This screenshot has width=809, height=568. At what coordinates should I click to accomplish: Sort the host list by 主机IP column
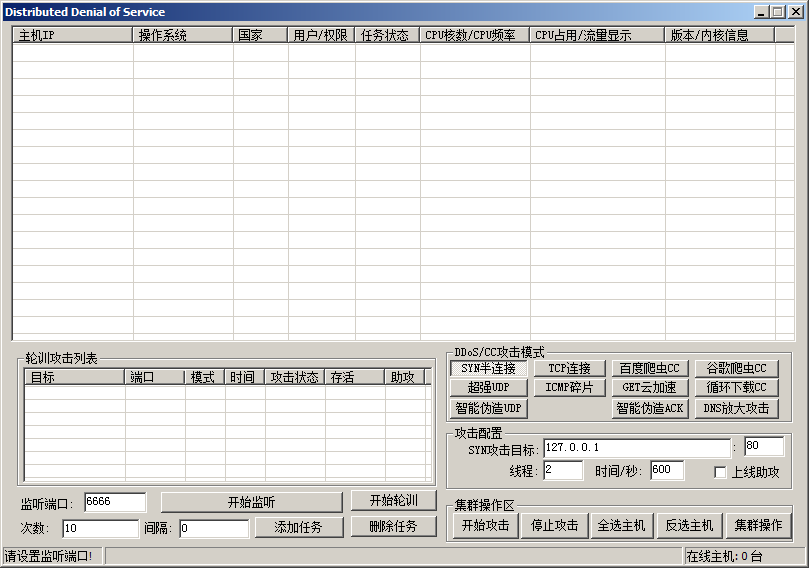pyautogui.click(x=72, y=35)
